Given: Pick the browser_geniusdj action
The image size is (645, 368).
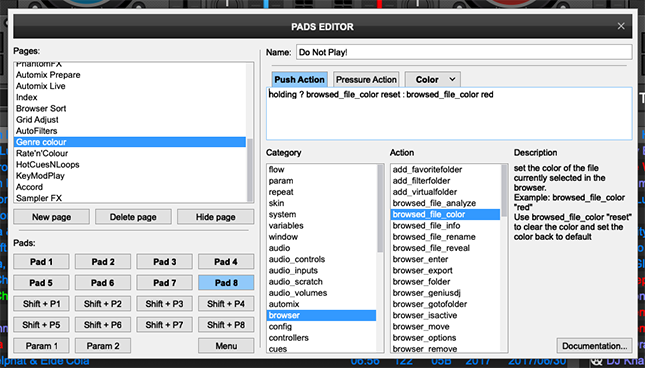Looking at the screenshot, I should [445, 293].
